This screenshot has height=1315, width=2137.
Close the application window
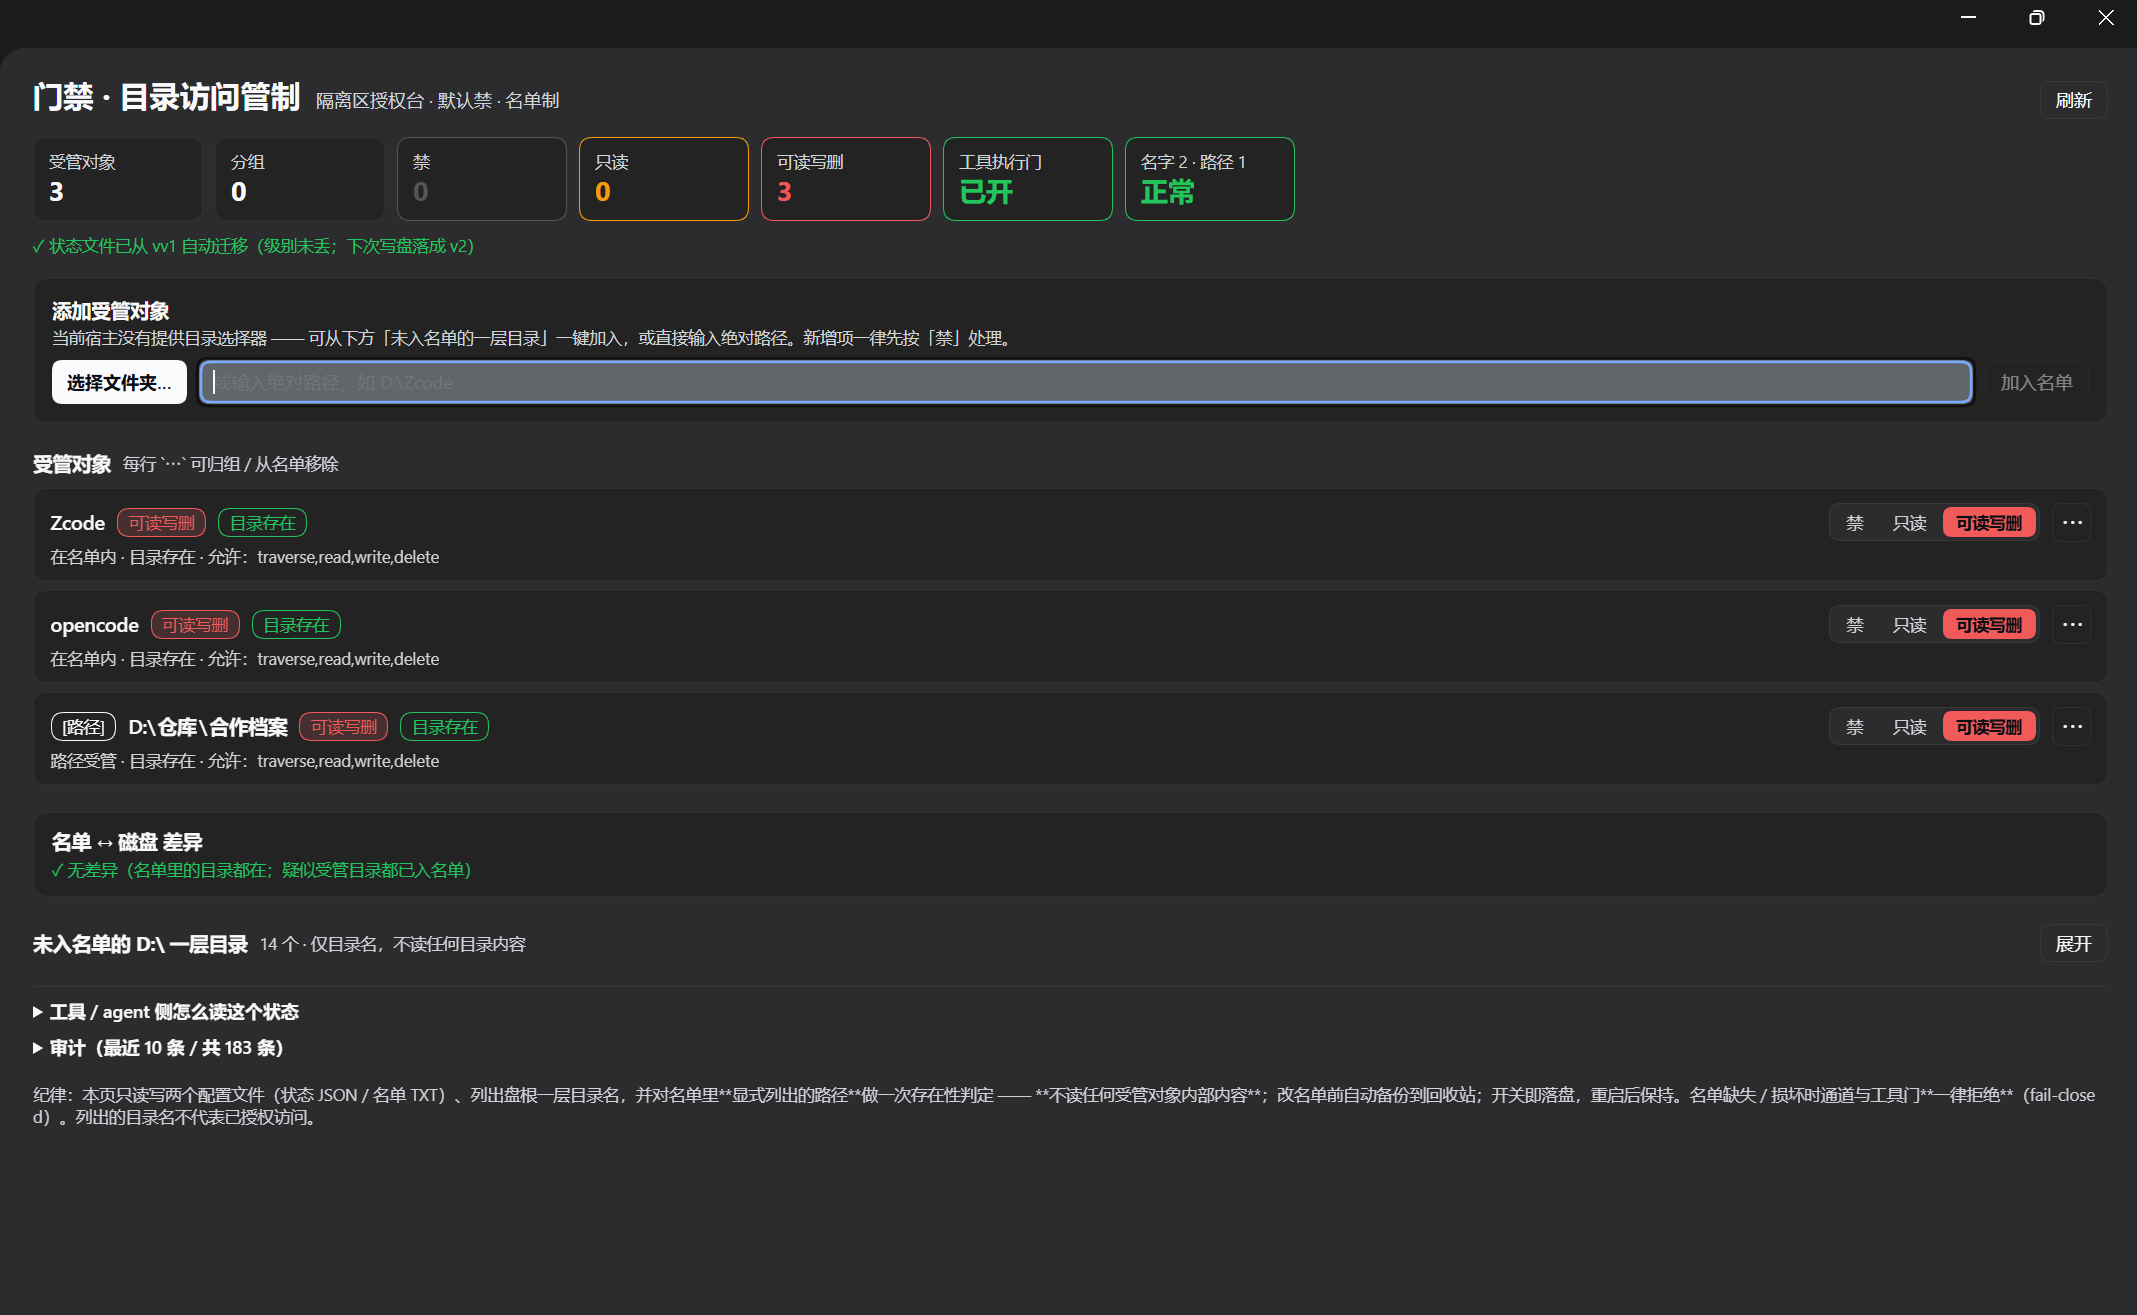[x=2105, y=18]
